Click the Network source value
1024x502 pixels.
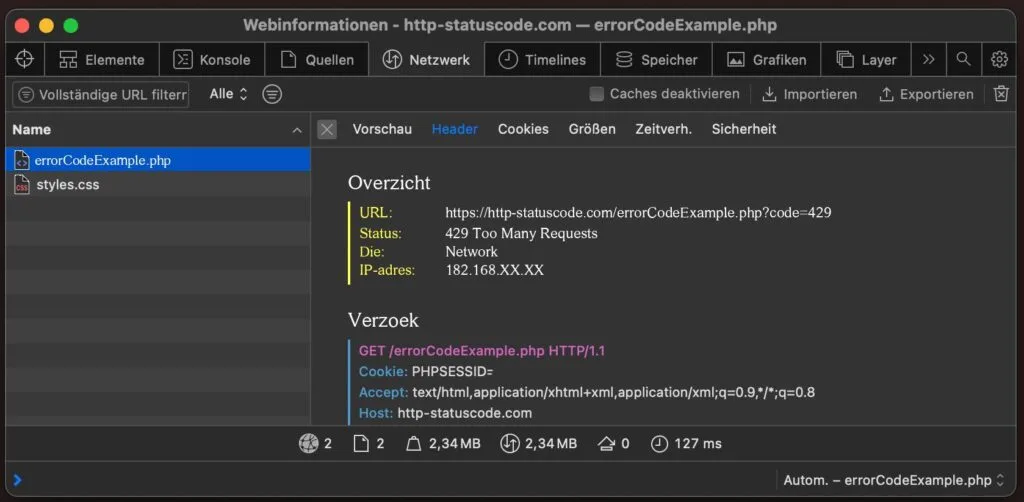[x=472, y=251]
